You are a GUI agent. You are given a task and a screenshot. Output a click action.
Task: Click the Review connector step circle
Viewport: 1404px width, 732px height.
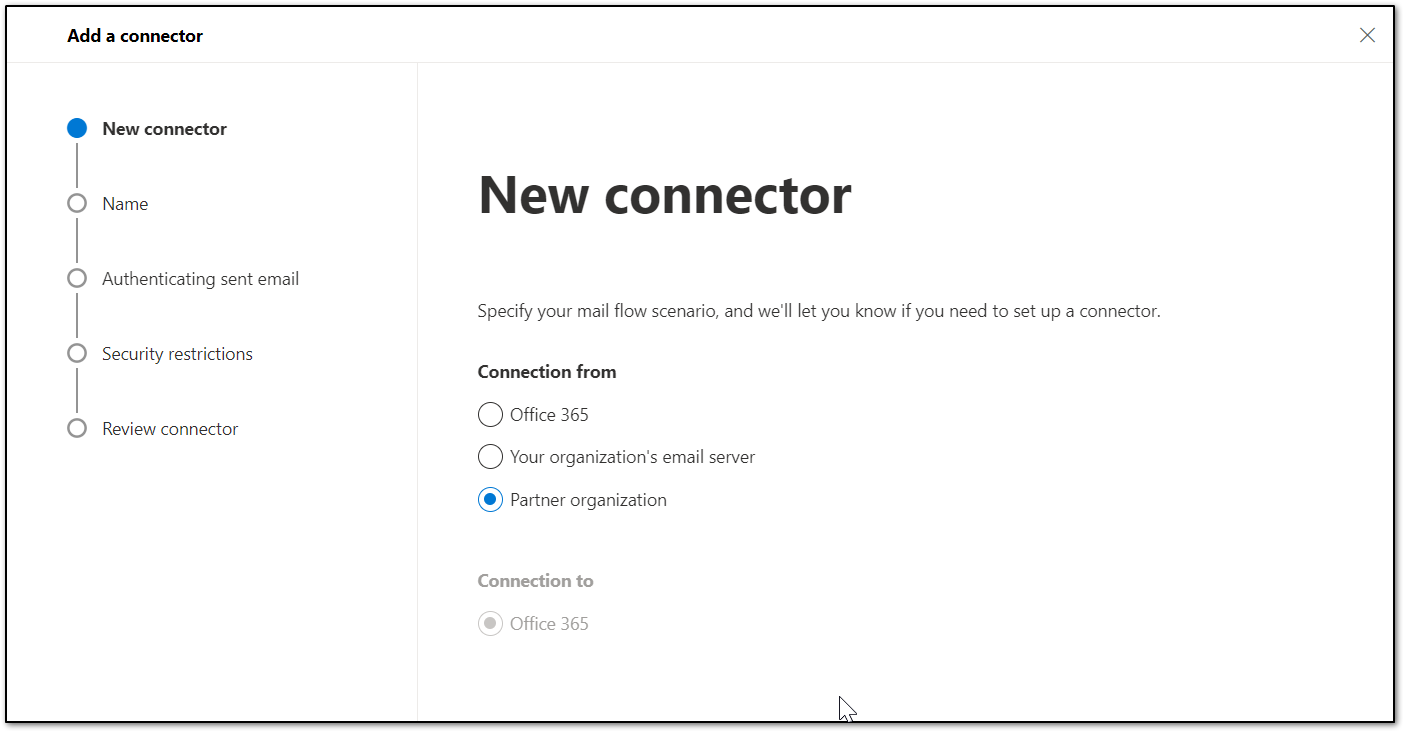click(77, 428)
